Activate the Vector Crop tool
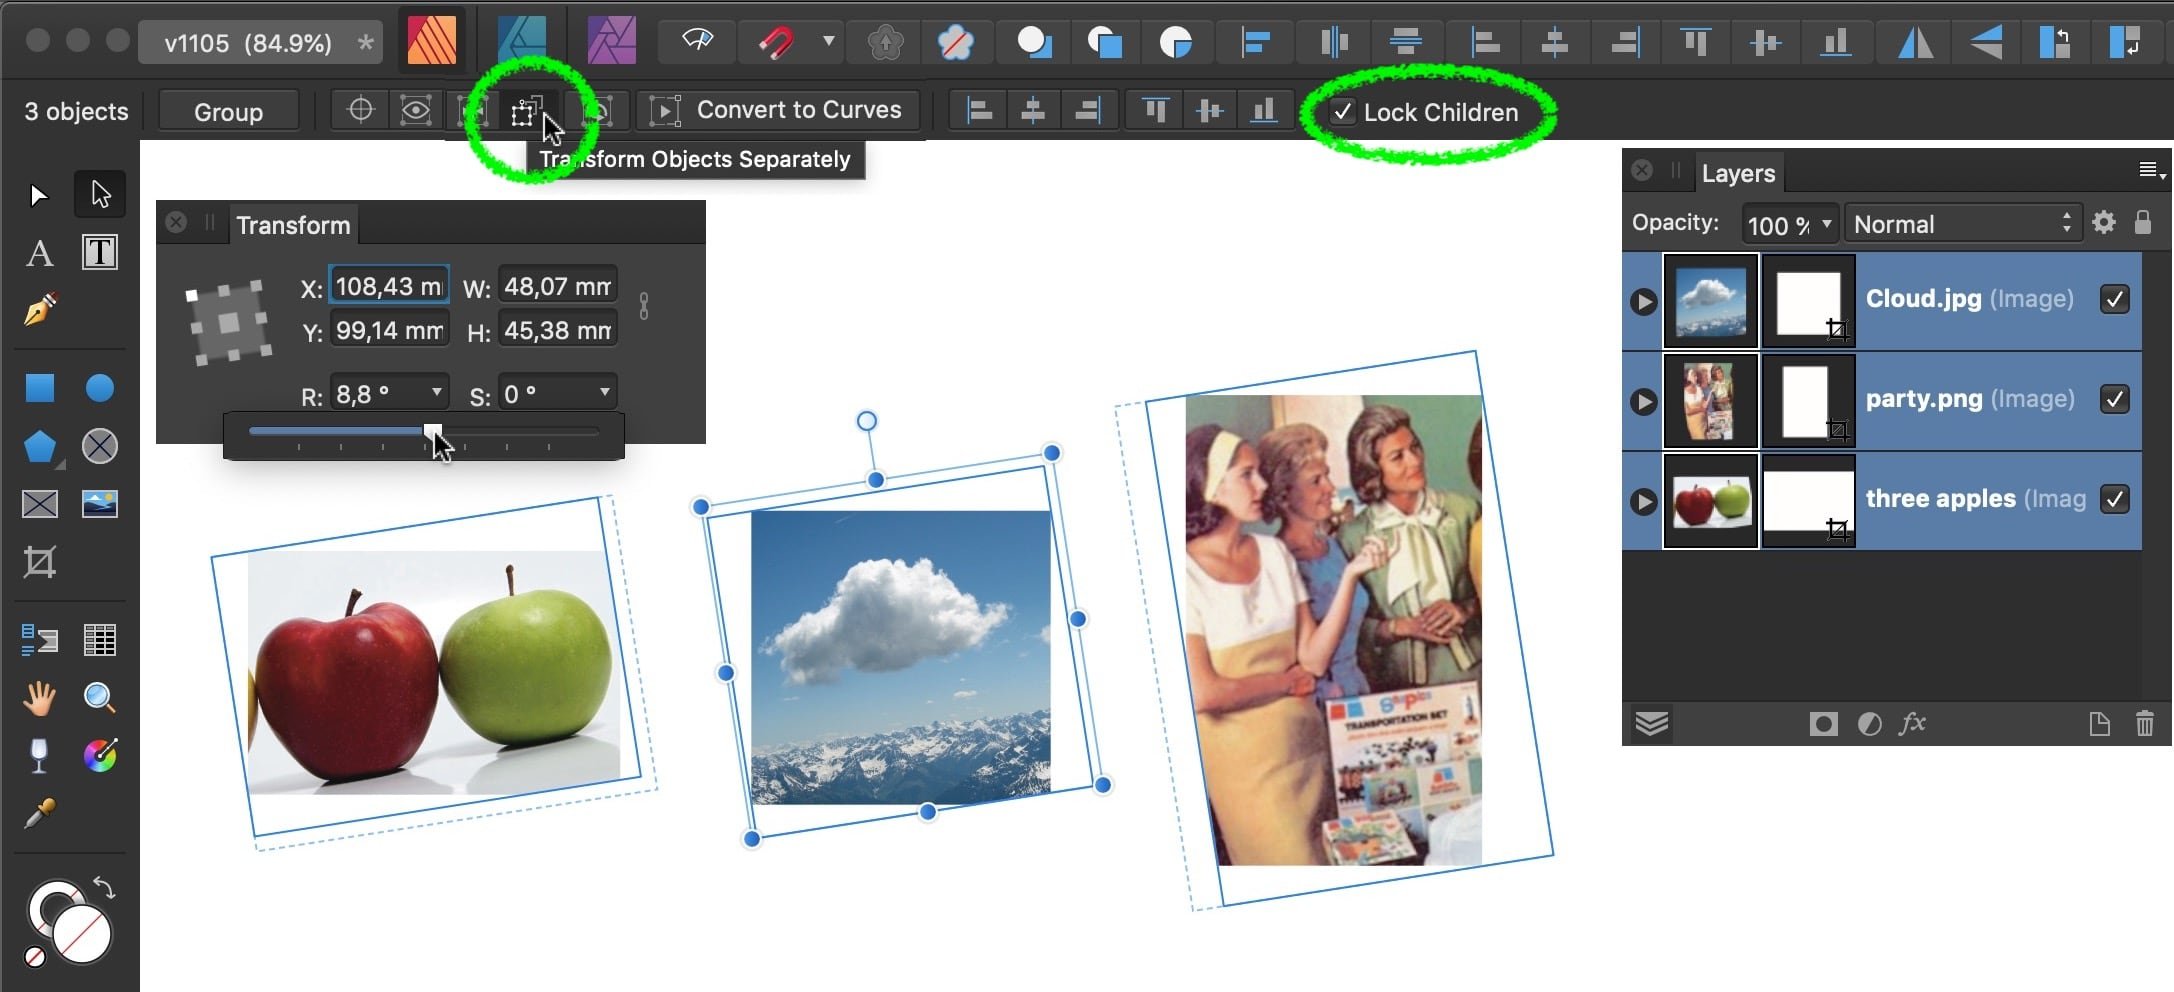2174x992 pixels. 39,562
